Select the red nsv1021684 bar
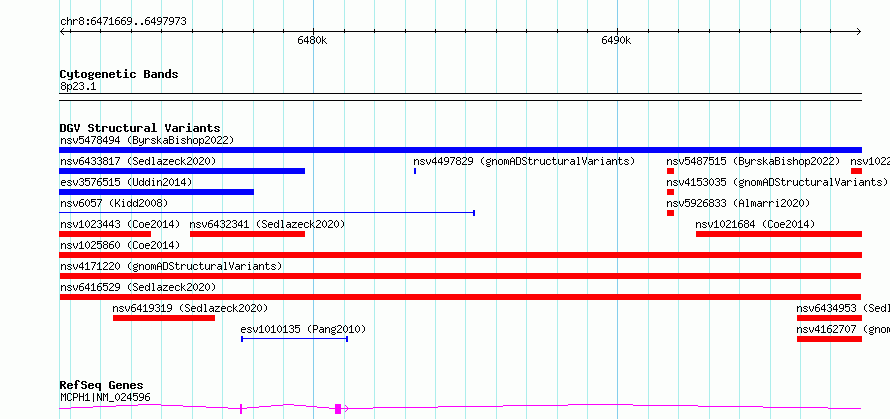Screen dimensions: 890x419 [779, 234]
